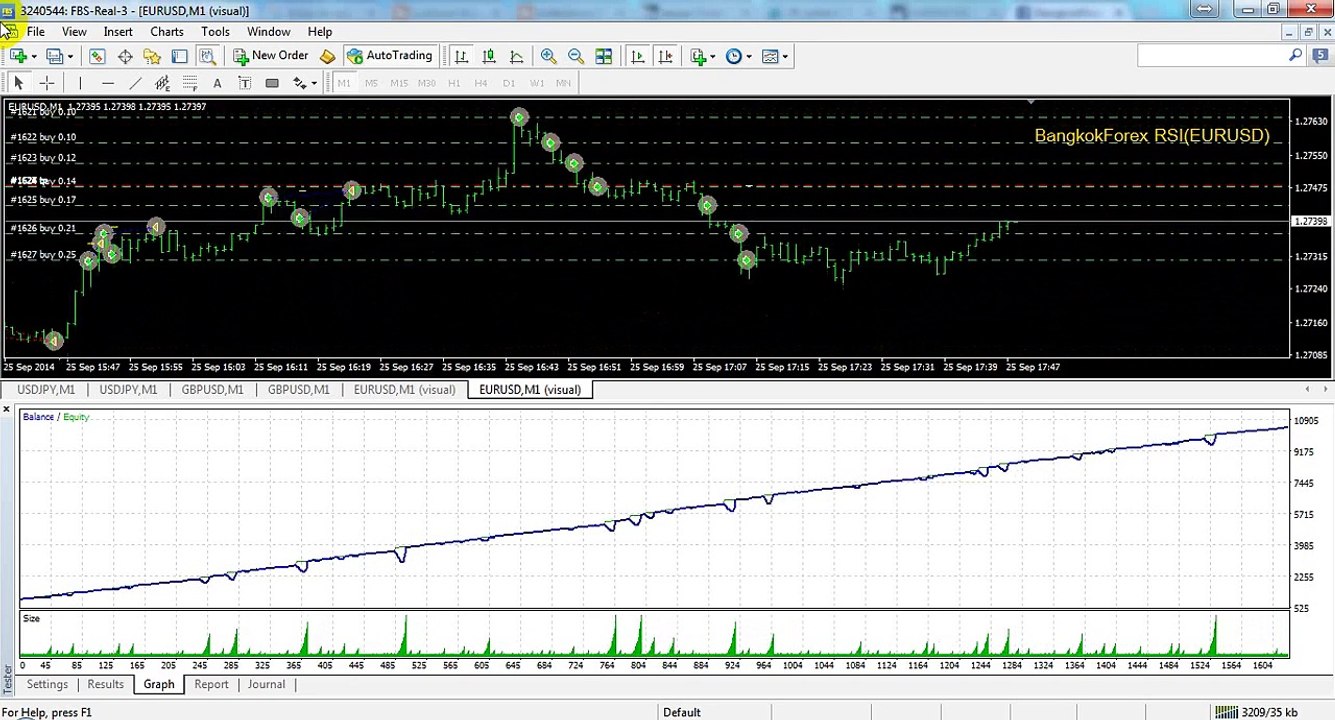Select the arrows drawing tool icon
1335x720 pixels.
point(299,83)
